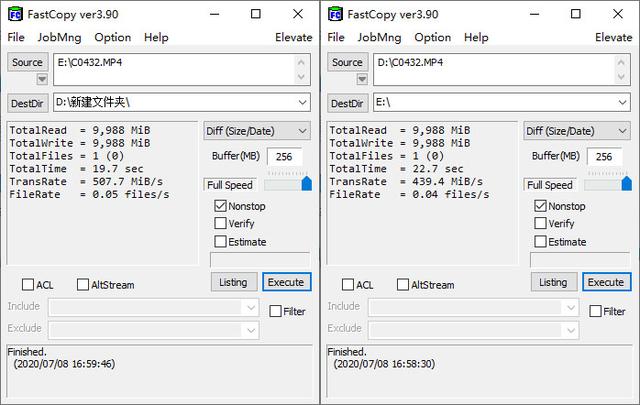
Task: Click Source field scroll up arrow, left window
Action: click(x=301, y=62)
